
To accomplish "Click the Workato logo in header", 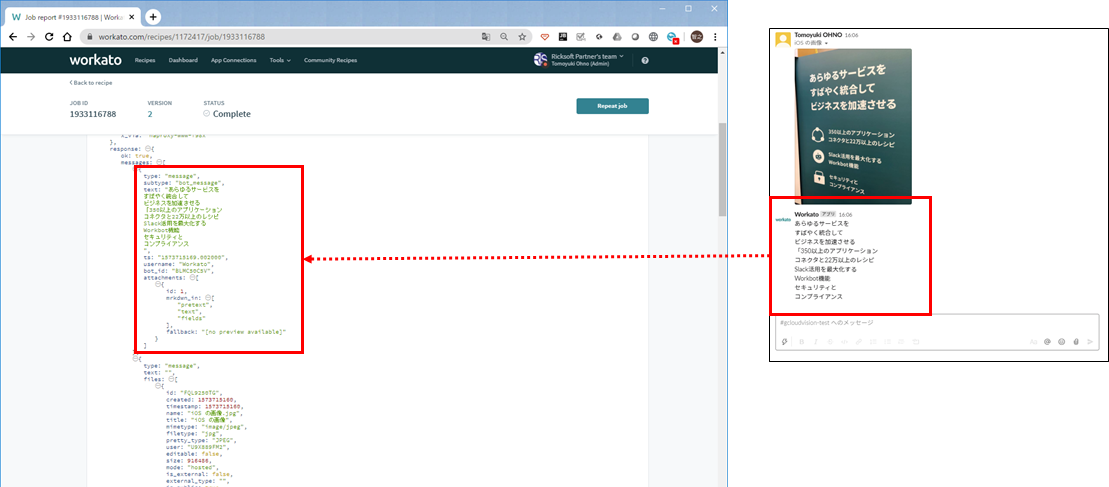I will click(x=95, y=60).
